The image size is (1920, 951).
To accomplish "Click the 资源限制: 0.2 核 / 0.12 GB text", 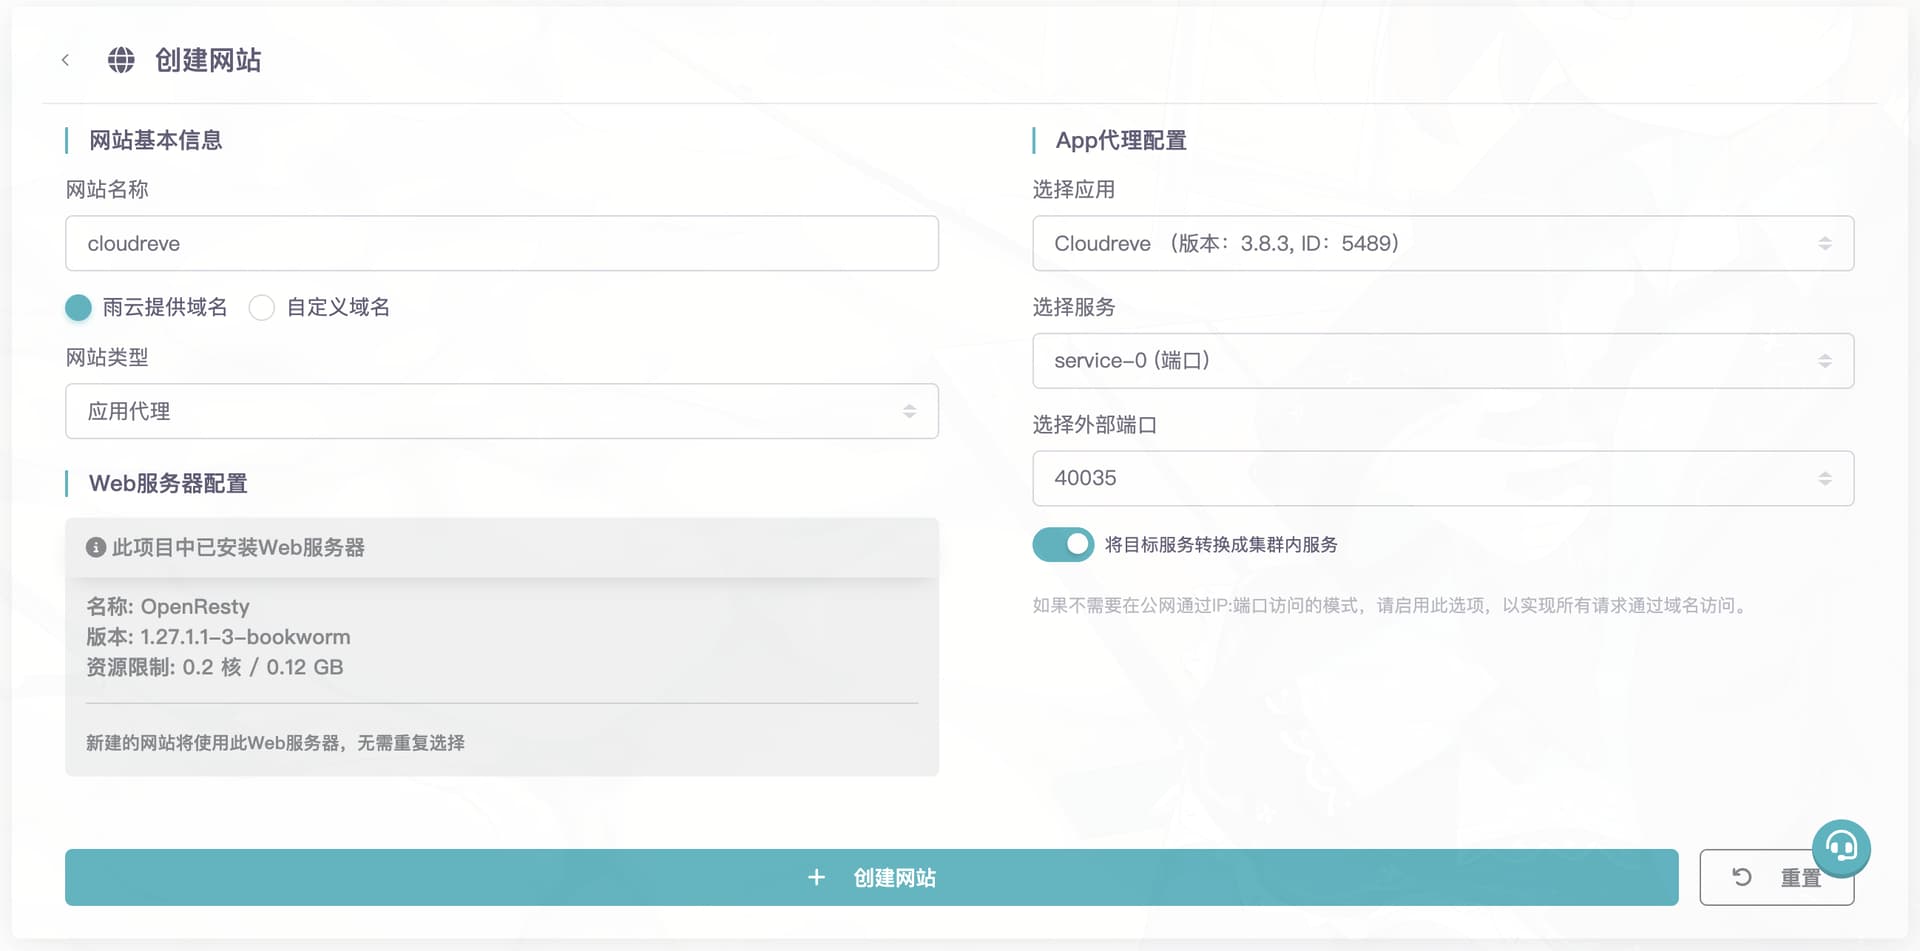I will 215,667.
